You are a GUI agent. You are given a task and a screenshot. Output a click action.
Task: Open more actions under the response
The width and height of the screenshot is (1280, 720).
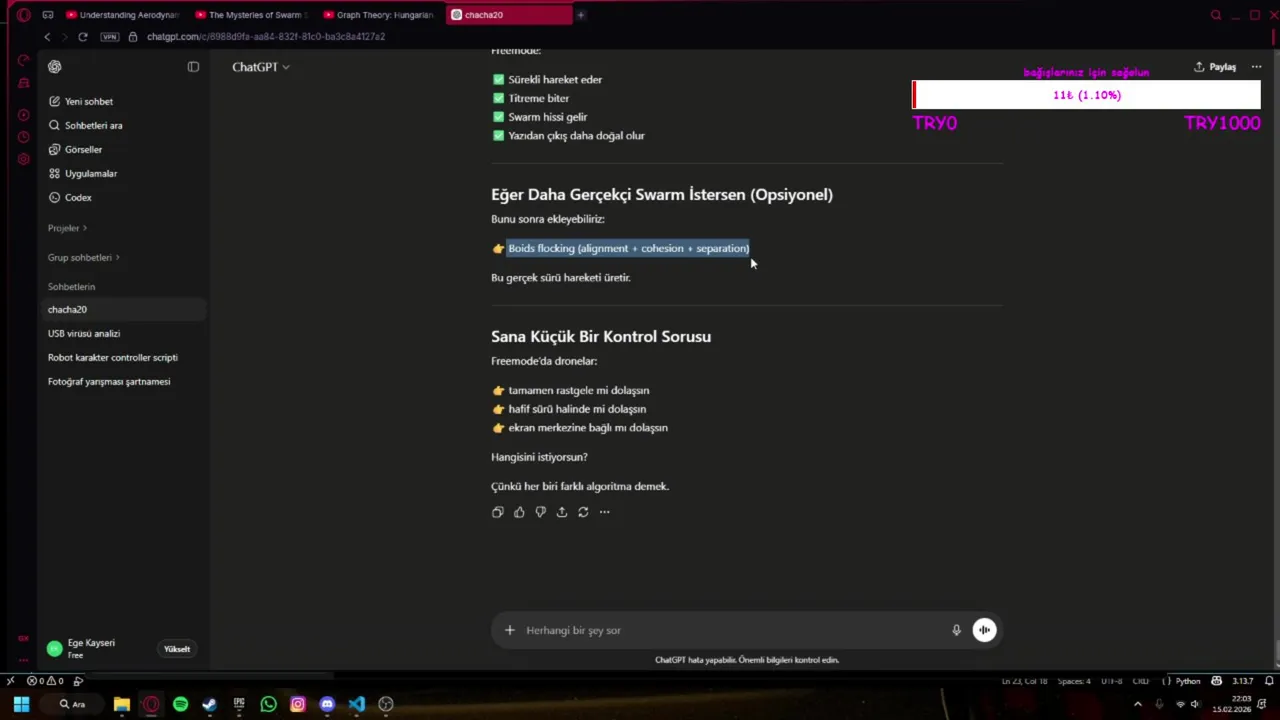604,512
